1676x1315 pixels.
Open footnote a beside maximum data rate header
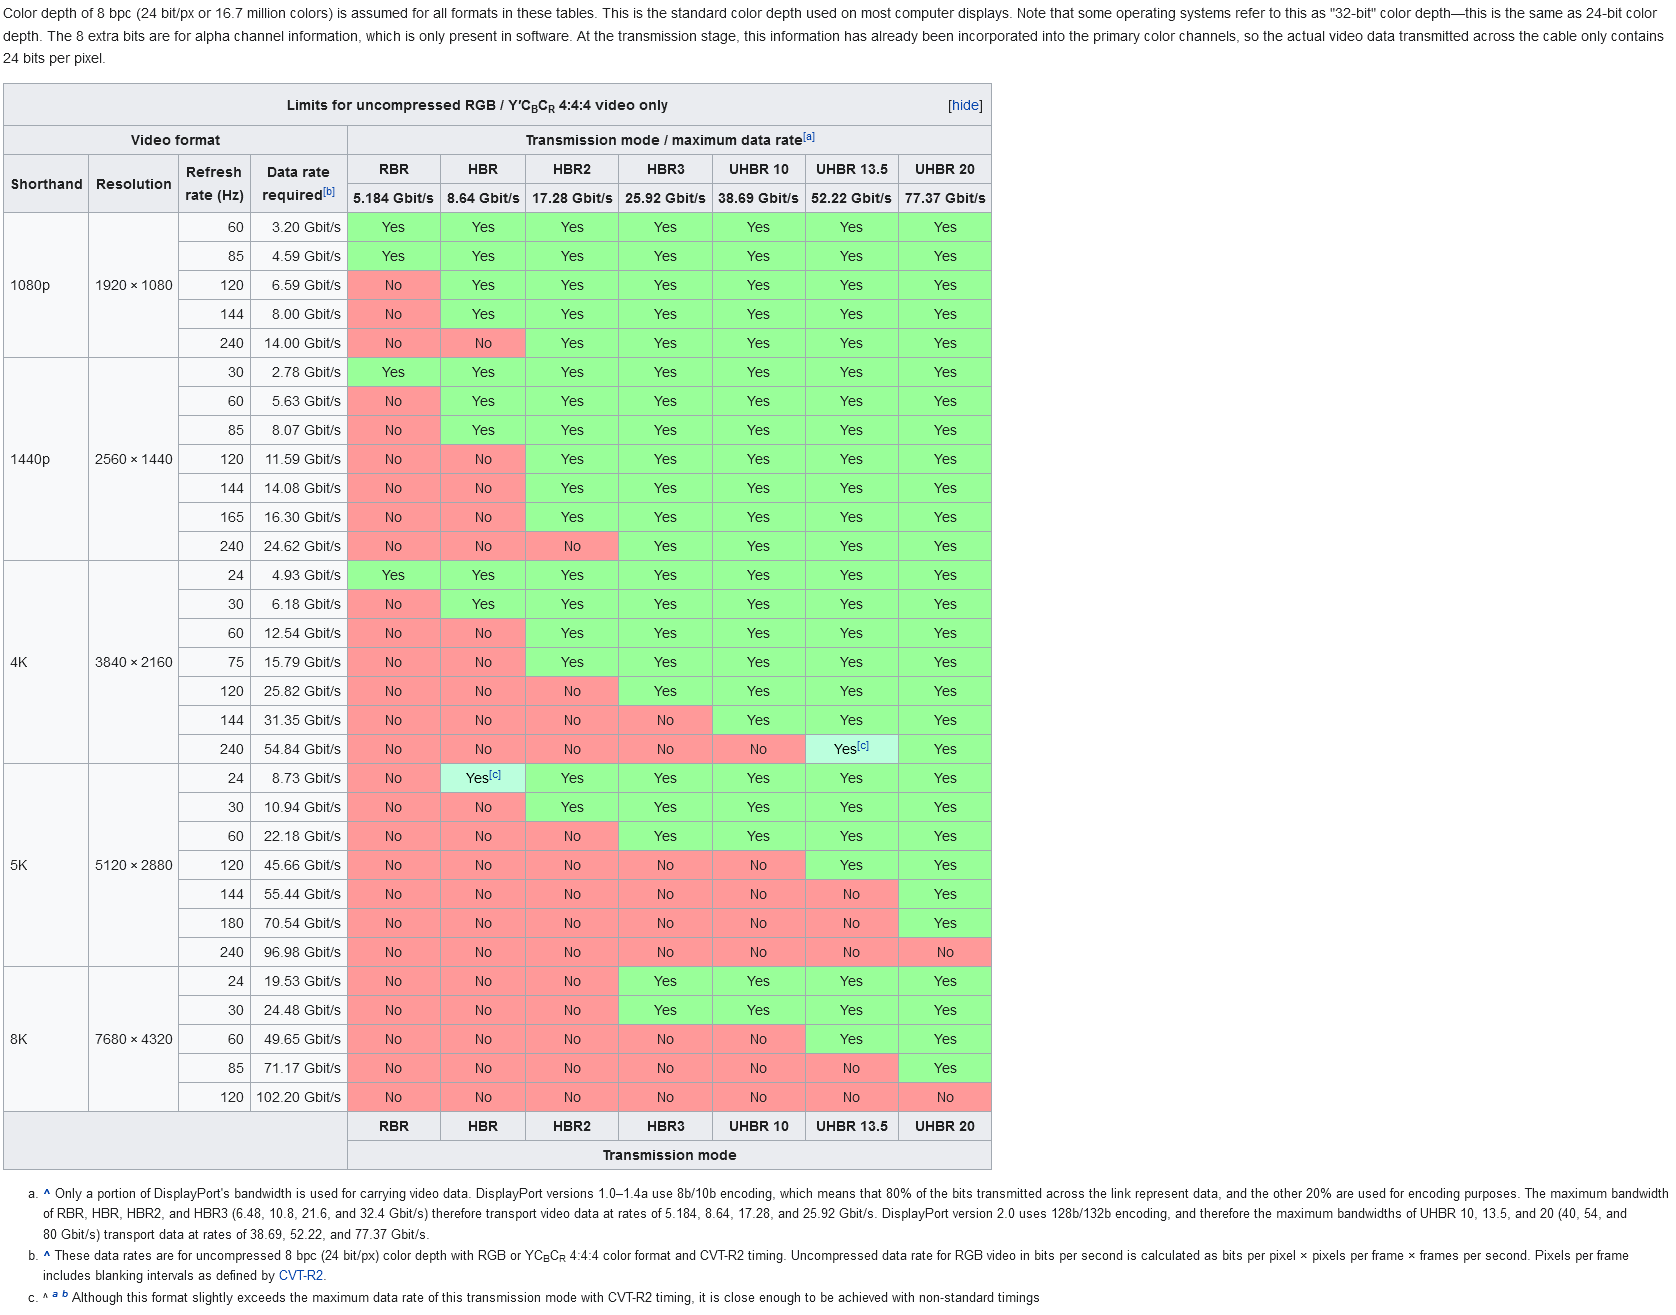pyautogui.click(x=809, y=137)
